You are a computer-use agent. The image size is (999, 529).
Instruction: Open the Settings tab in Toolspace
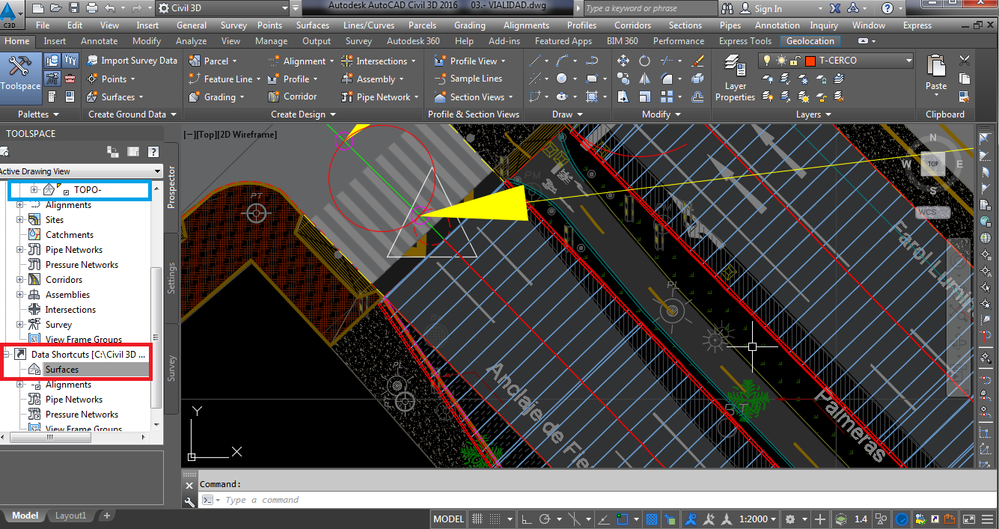click(x=171, y=277)
